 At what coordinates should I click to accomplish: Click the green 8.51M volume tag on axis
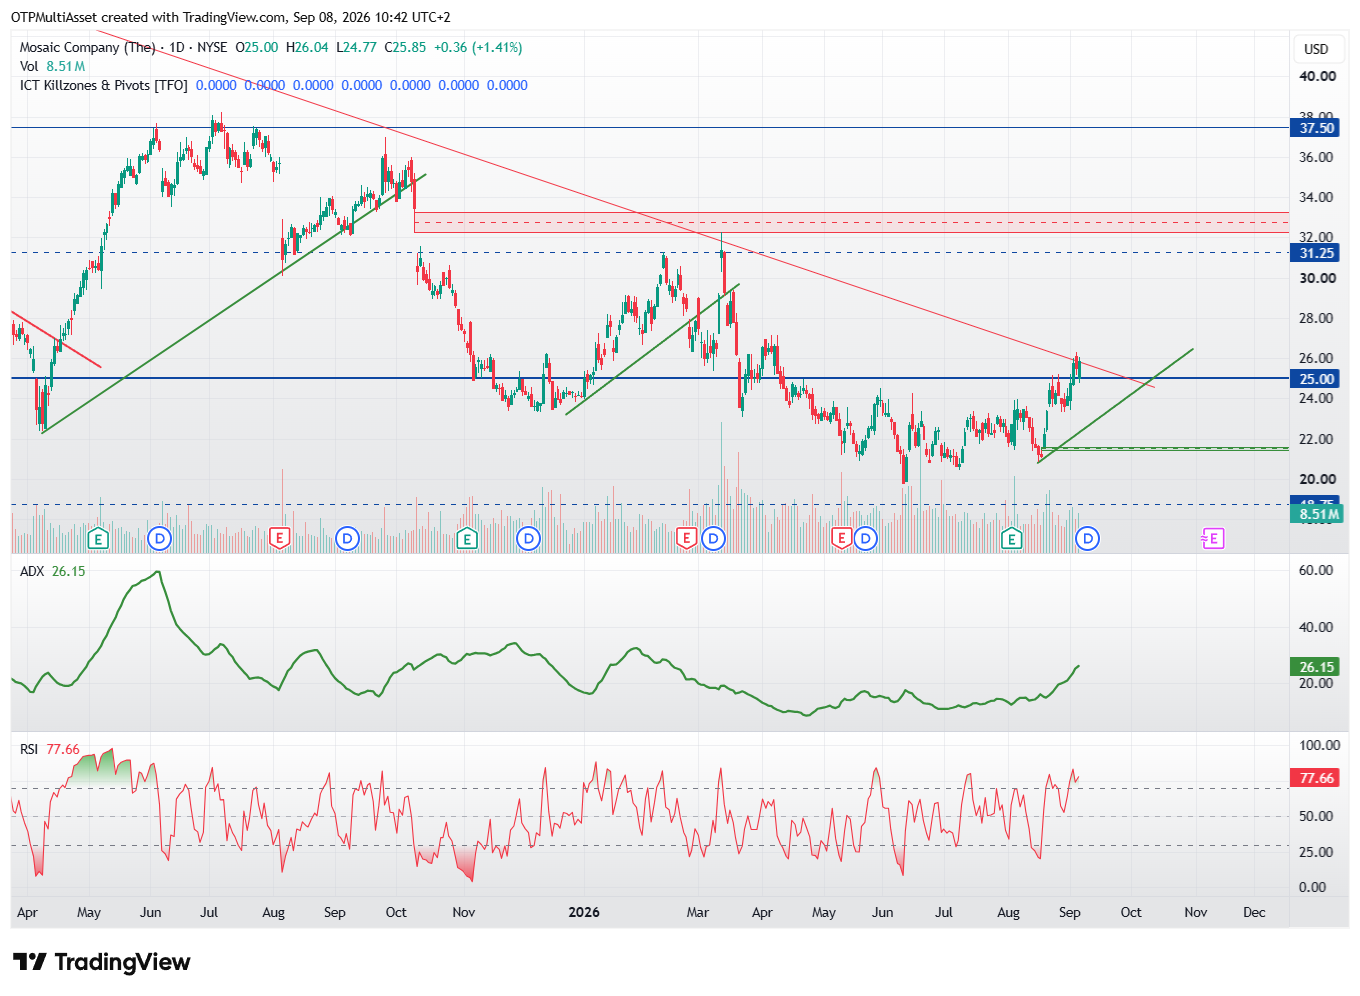(x=1317, y=514)
